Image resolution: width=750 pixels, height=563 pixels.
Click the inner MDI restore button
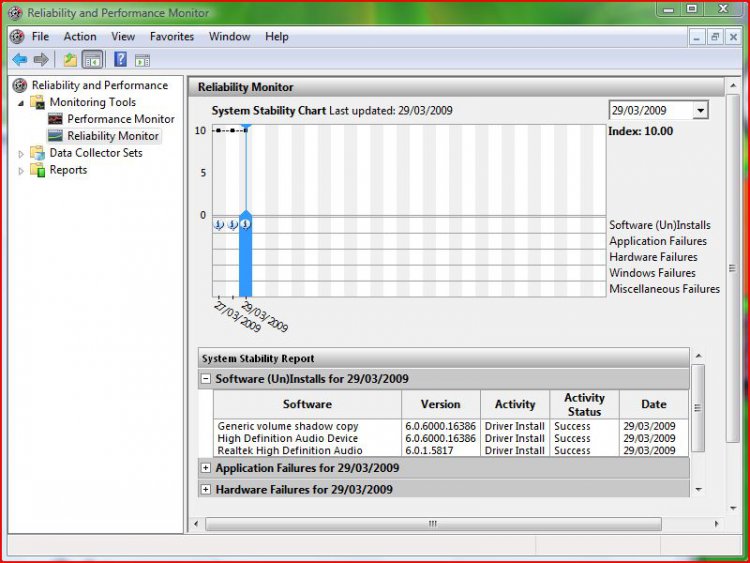(x=715, y=37)
